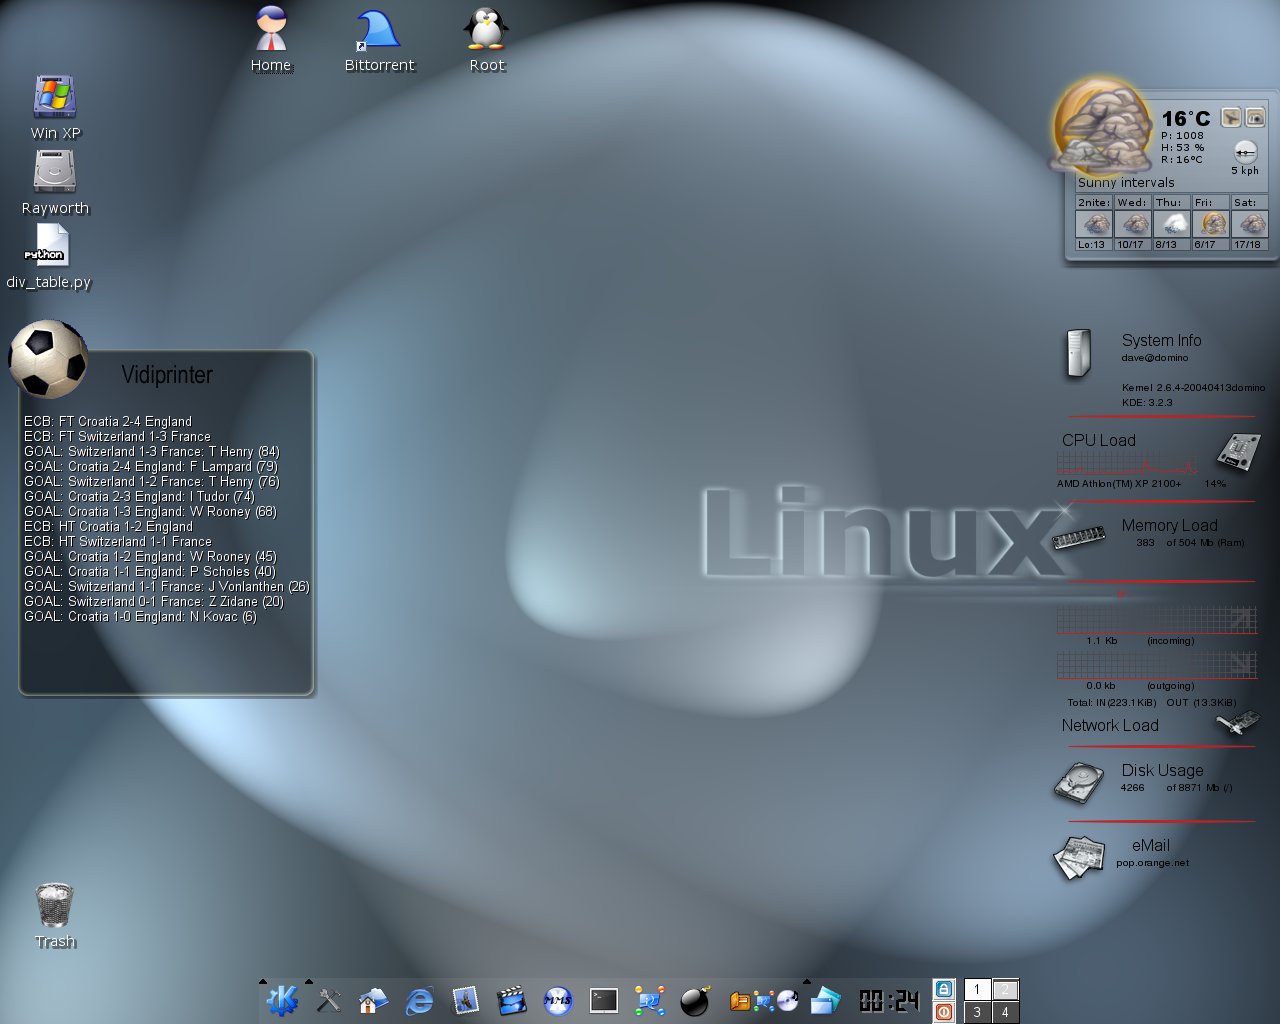
Task: Click the CPU load history graph
Action: 1127,463
